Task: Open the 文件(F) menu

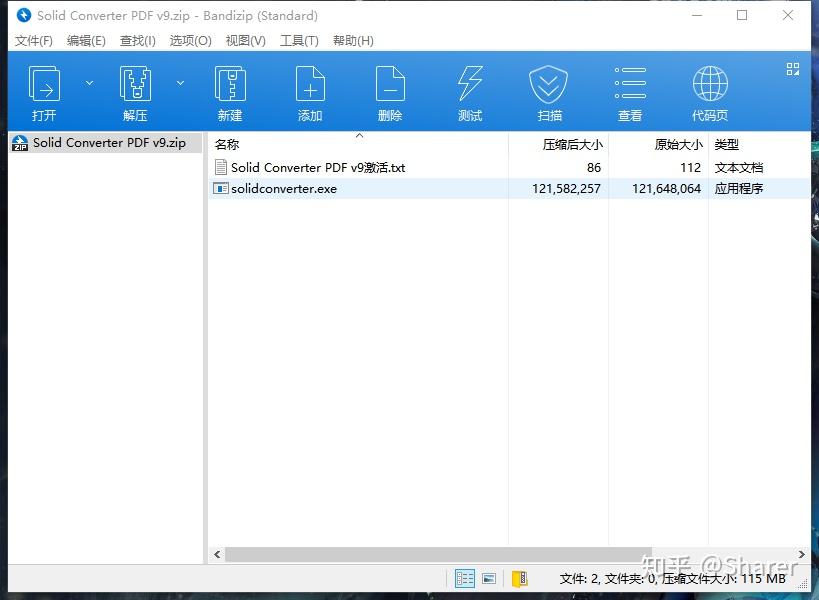Action: click(33, 40)
